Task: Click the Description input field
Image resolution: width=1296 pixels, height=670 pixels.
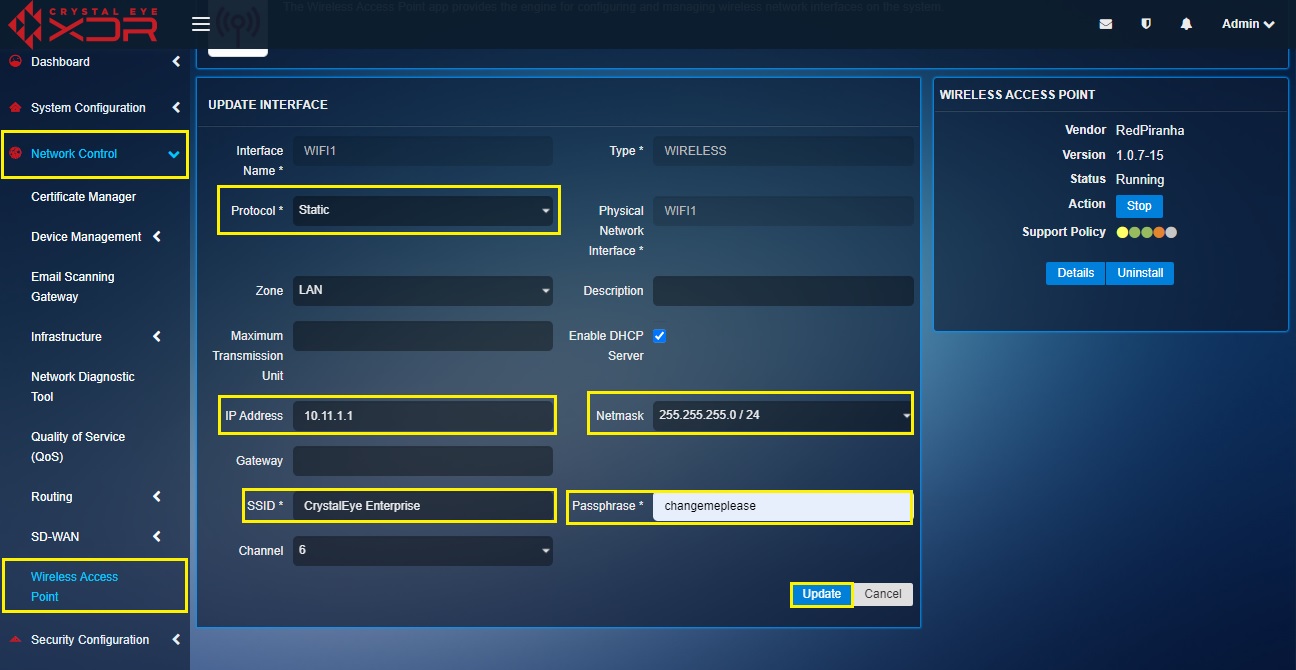Action: tap(783, 291)
